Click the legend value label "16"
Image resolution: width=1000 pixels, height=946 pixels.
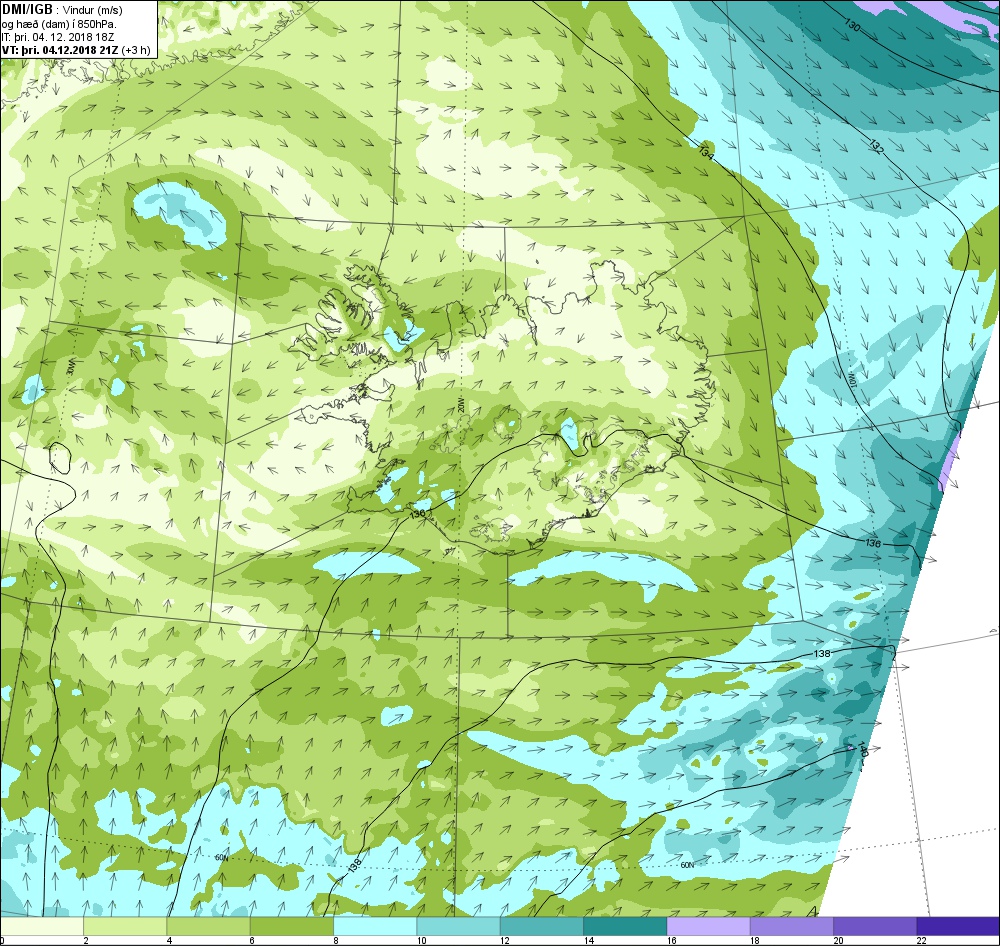[x=672, y=940]
